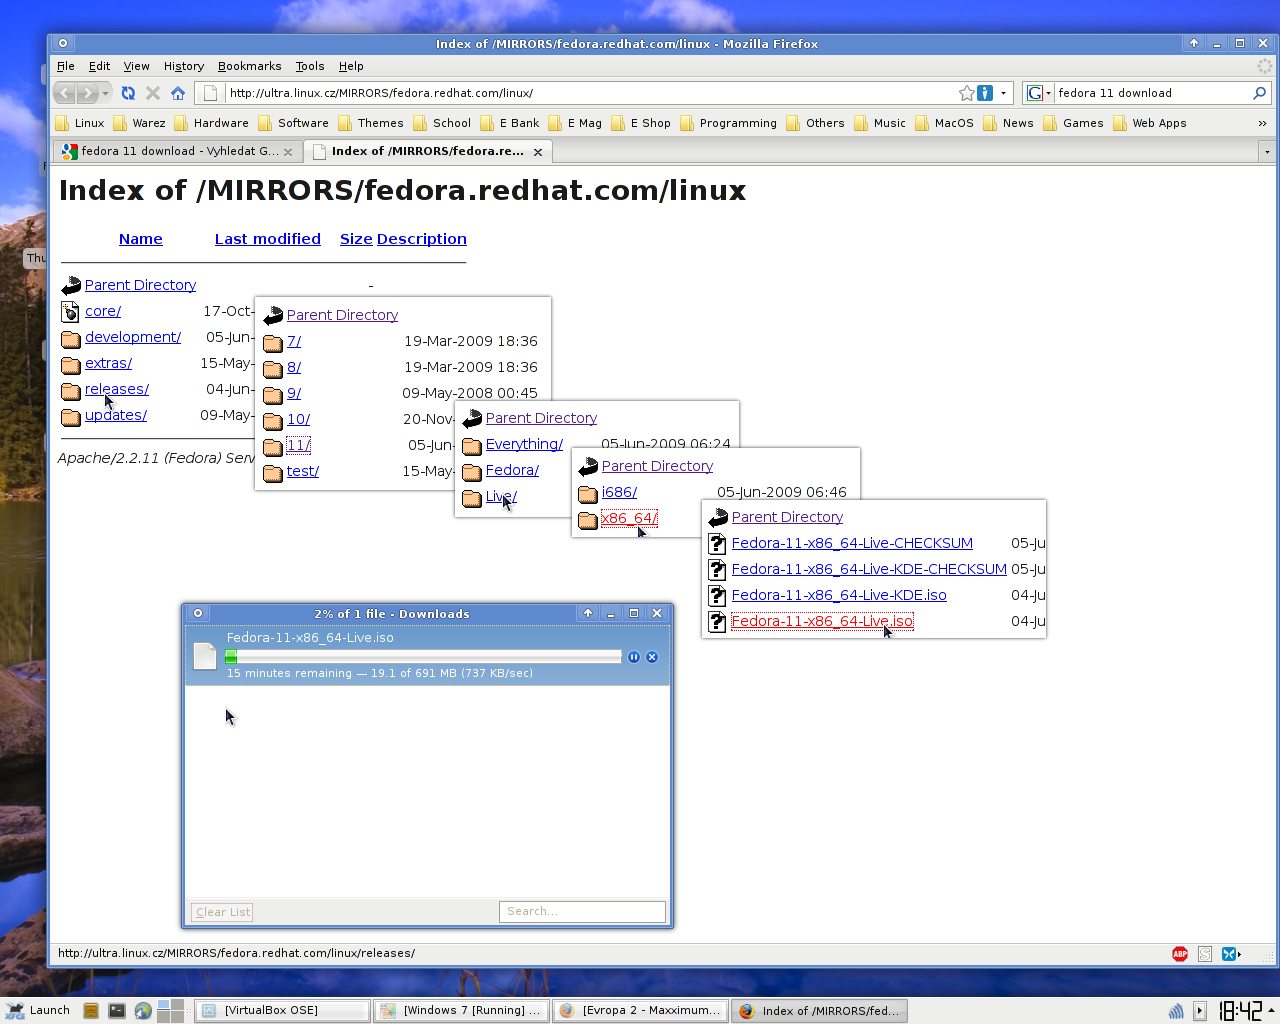Open the Programming bookmarks folder
This screenshot has height=1024, width=1280.
pyautogui.click(x=737, y=123)
